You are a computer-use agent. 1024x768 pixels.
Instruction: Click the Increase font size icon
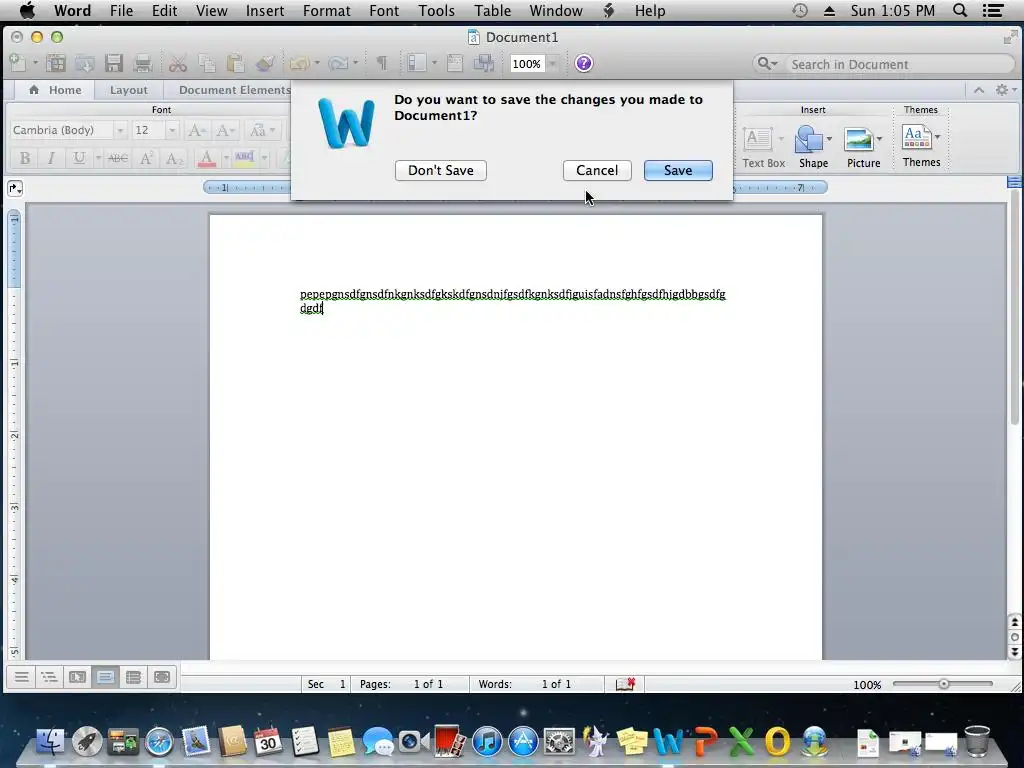click(196, 130)
